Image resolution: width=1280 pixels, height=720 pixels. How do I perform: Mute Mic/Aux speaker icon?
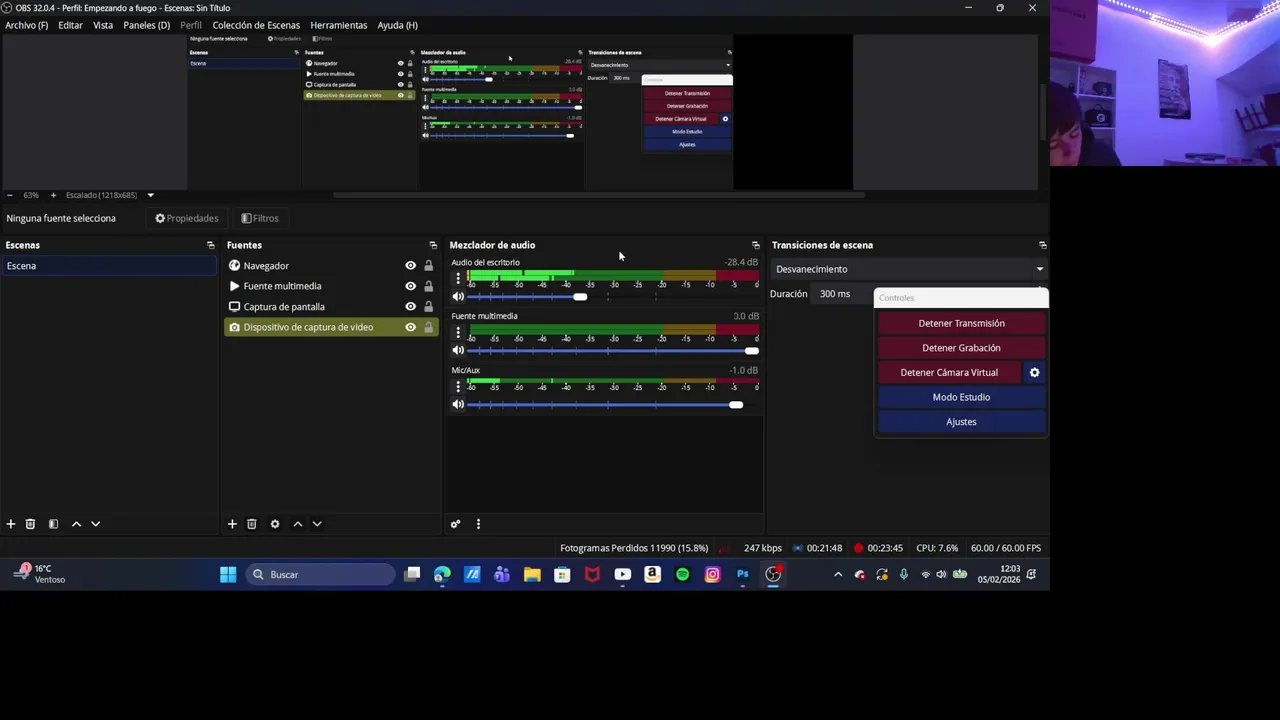458,405
